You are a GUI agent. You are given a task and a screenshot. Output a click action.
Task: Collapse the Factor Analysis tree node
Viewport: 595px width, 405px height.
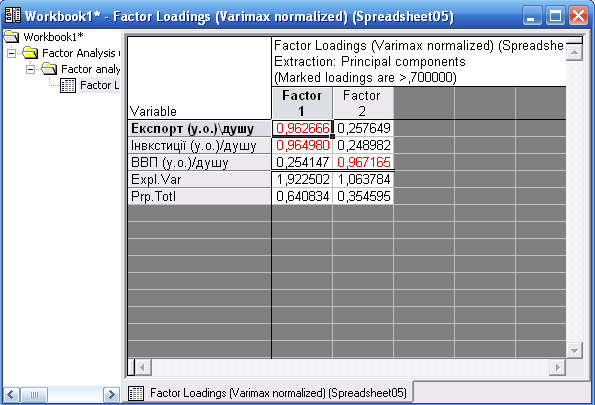11,53
